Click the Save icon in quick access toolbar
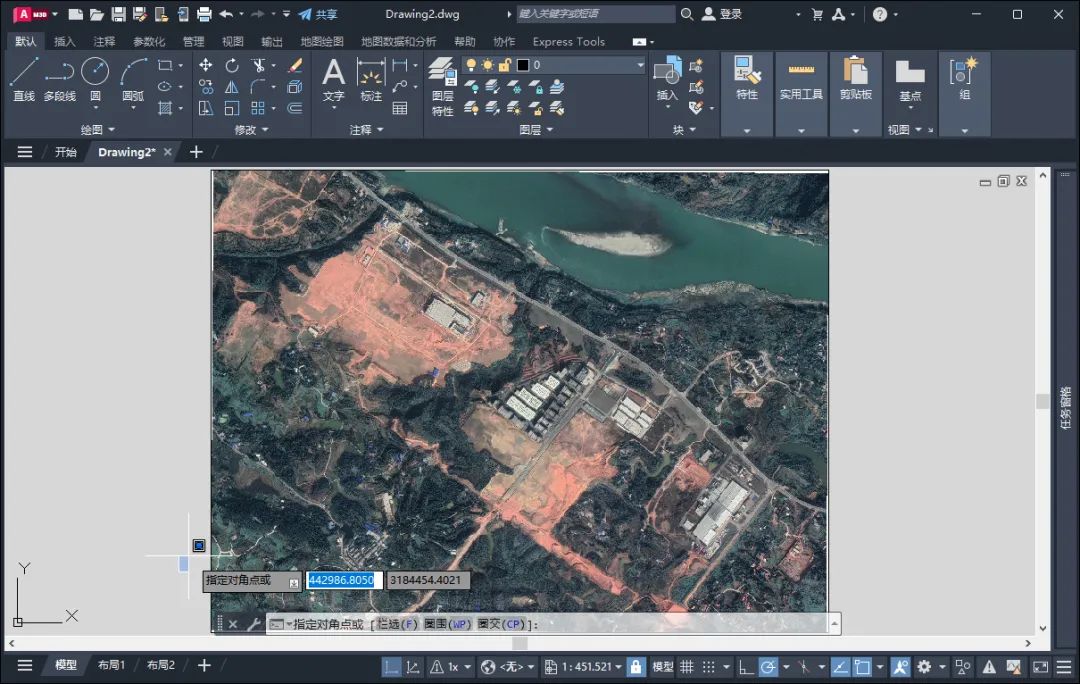This screenshot has height=684, width=1080. 118,14
